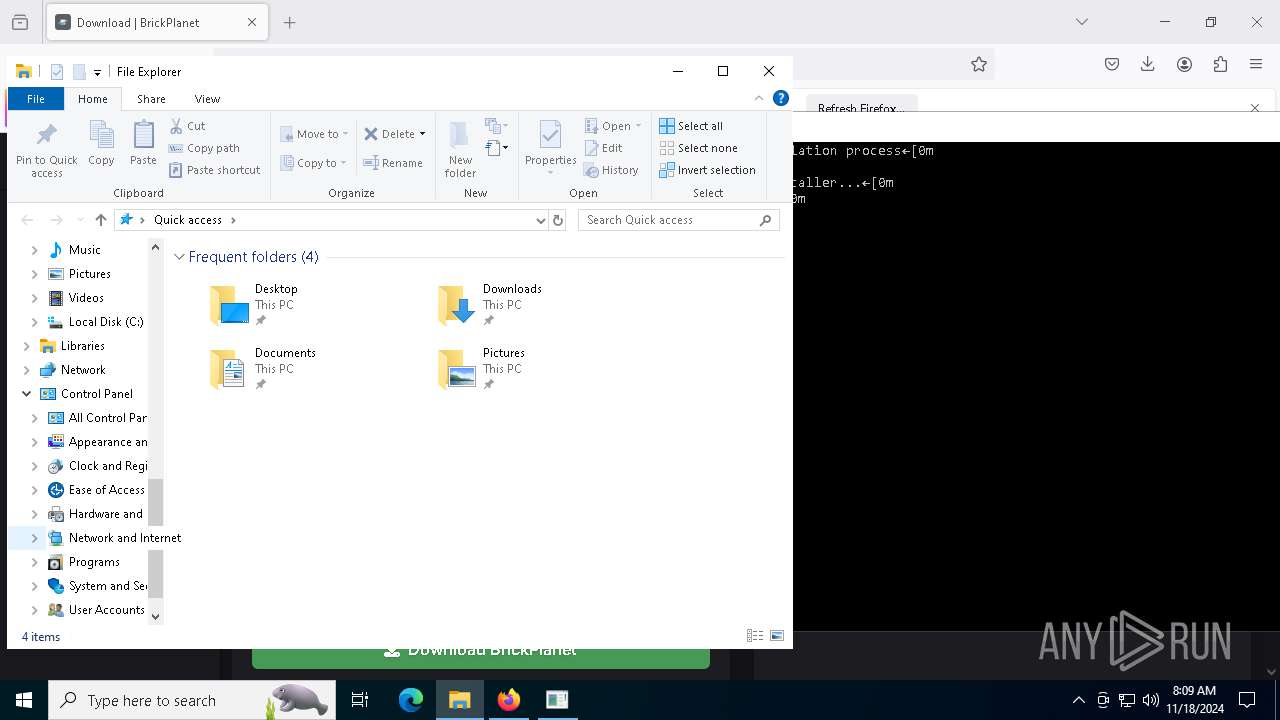Go up one folder level arrow
This screenshot has height=720, width=1280.
(101, 220)
